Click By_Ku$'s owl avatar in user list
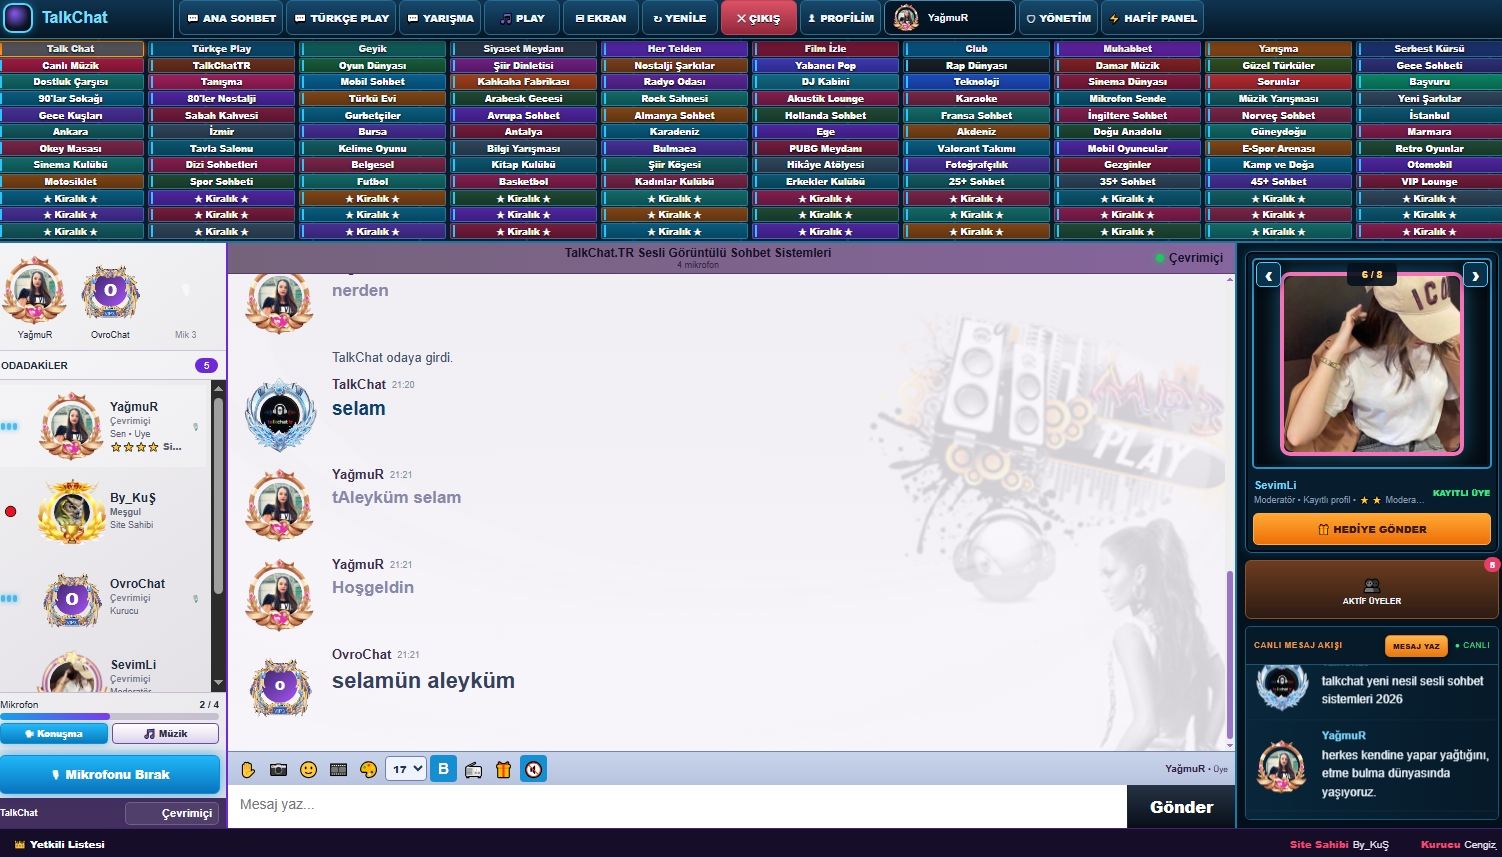 (72, 512)
